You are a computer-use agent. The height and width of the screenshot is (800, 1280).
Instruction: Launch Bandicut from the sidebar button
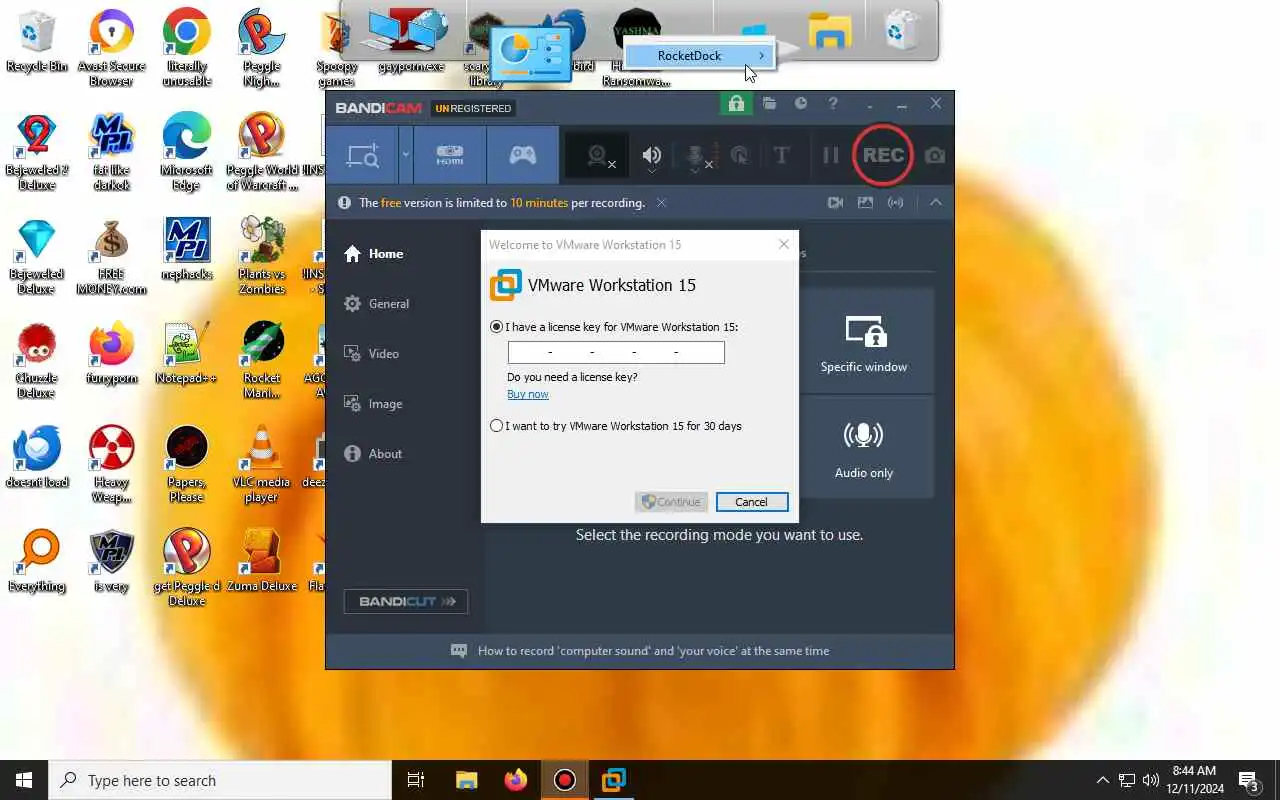406,601
